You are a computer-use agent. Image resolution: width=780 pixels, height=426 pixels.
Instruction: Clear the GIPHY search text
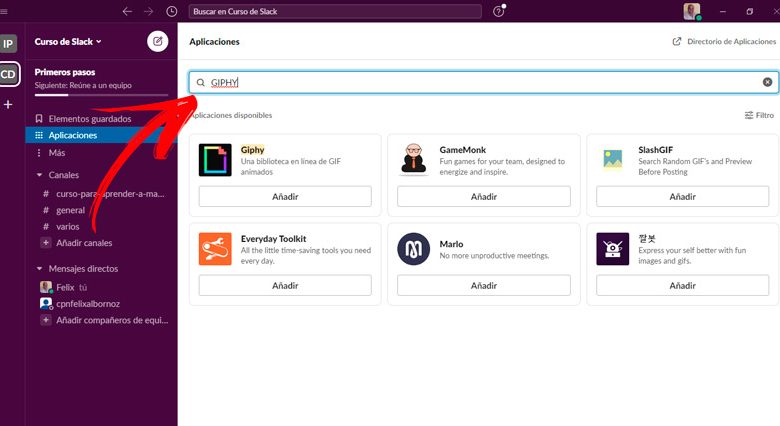[768, 82]
